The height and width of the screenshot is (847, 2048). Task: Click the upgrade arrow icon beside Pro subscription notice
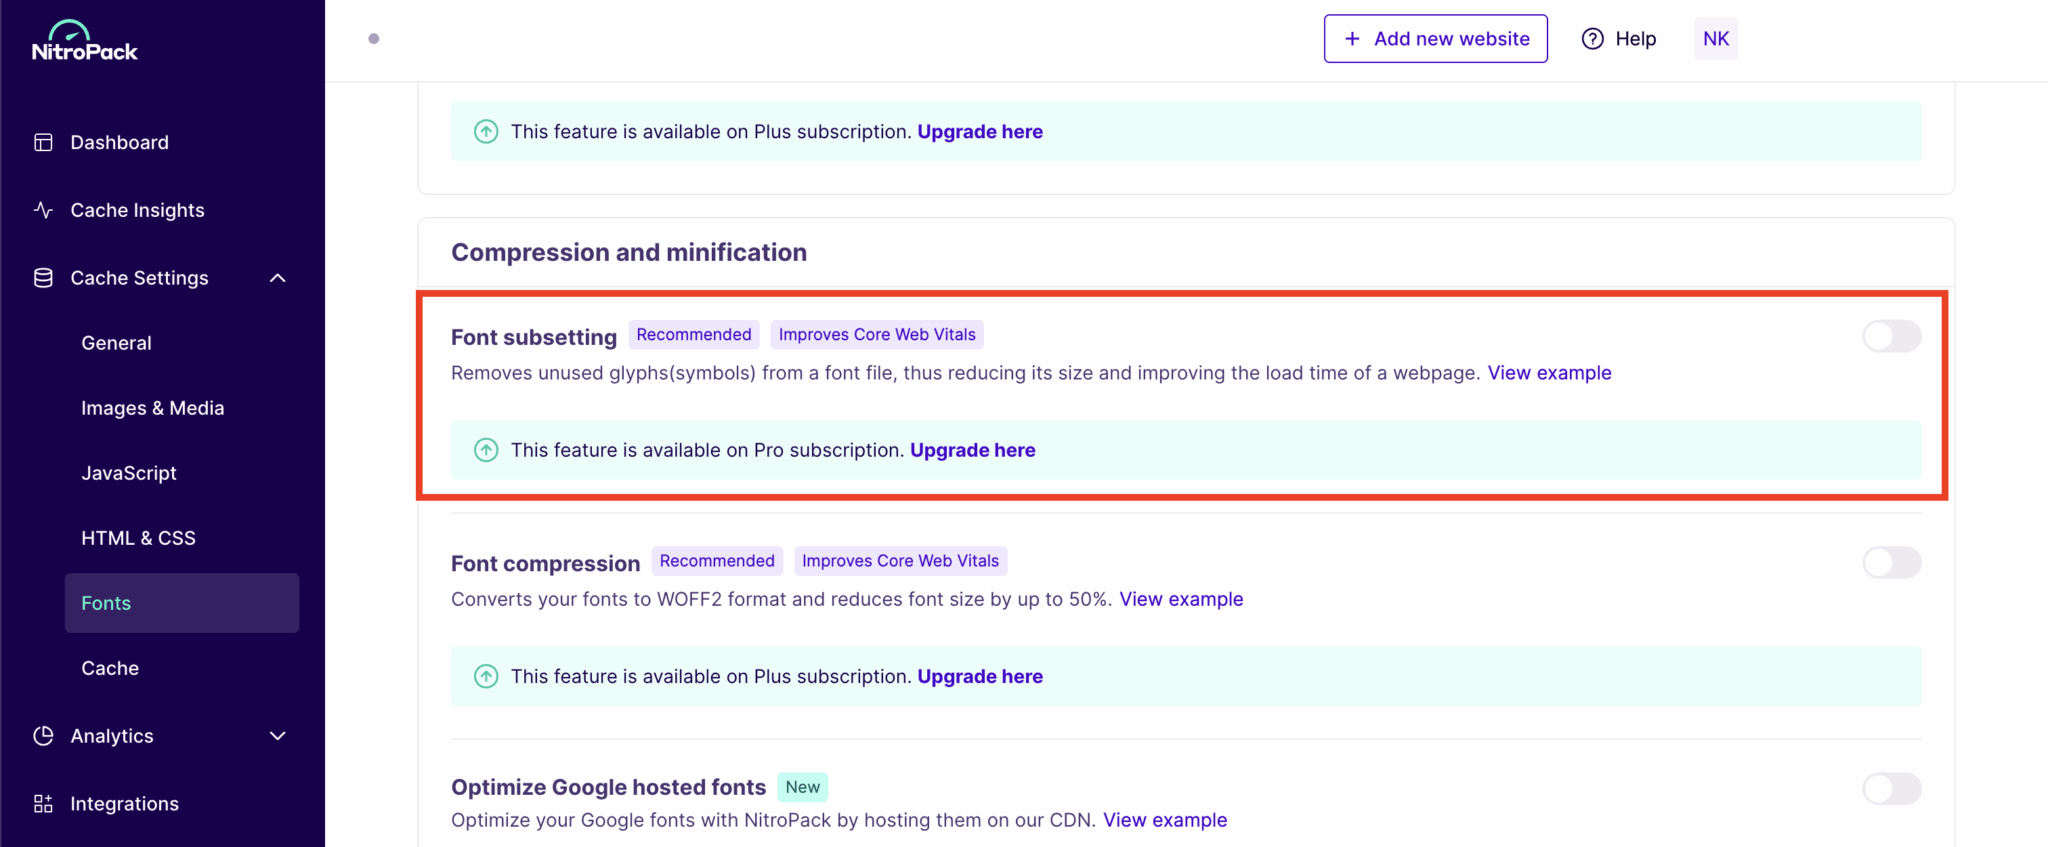(x=486, y=450)
